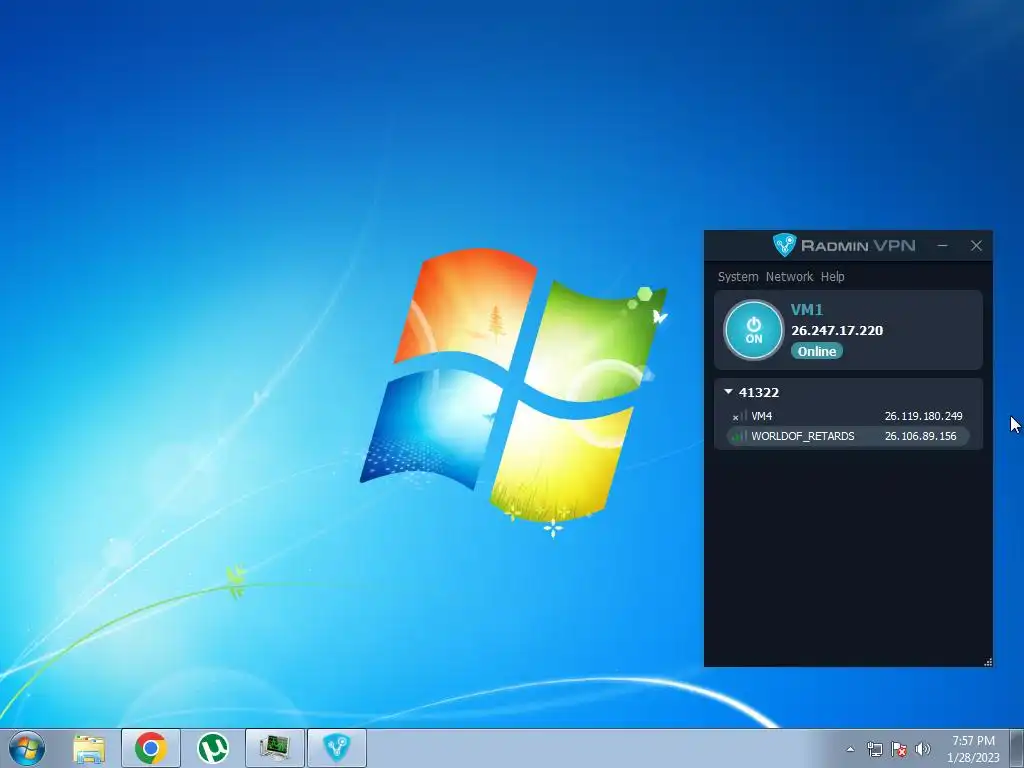Click the local IP address 26.247.17.220

point(837,330)
